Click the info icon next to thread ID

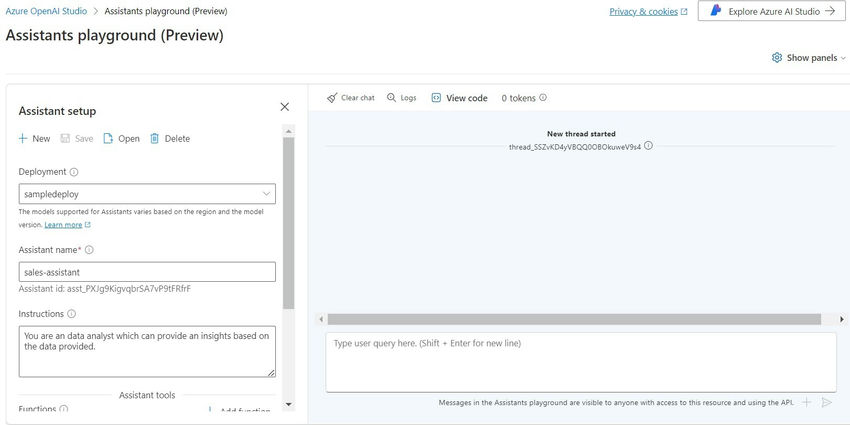(648, 146)
